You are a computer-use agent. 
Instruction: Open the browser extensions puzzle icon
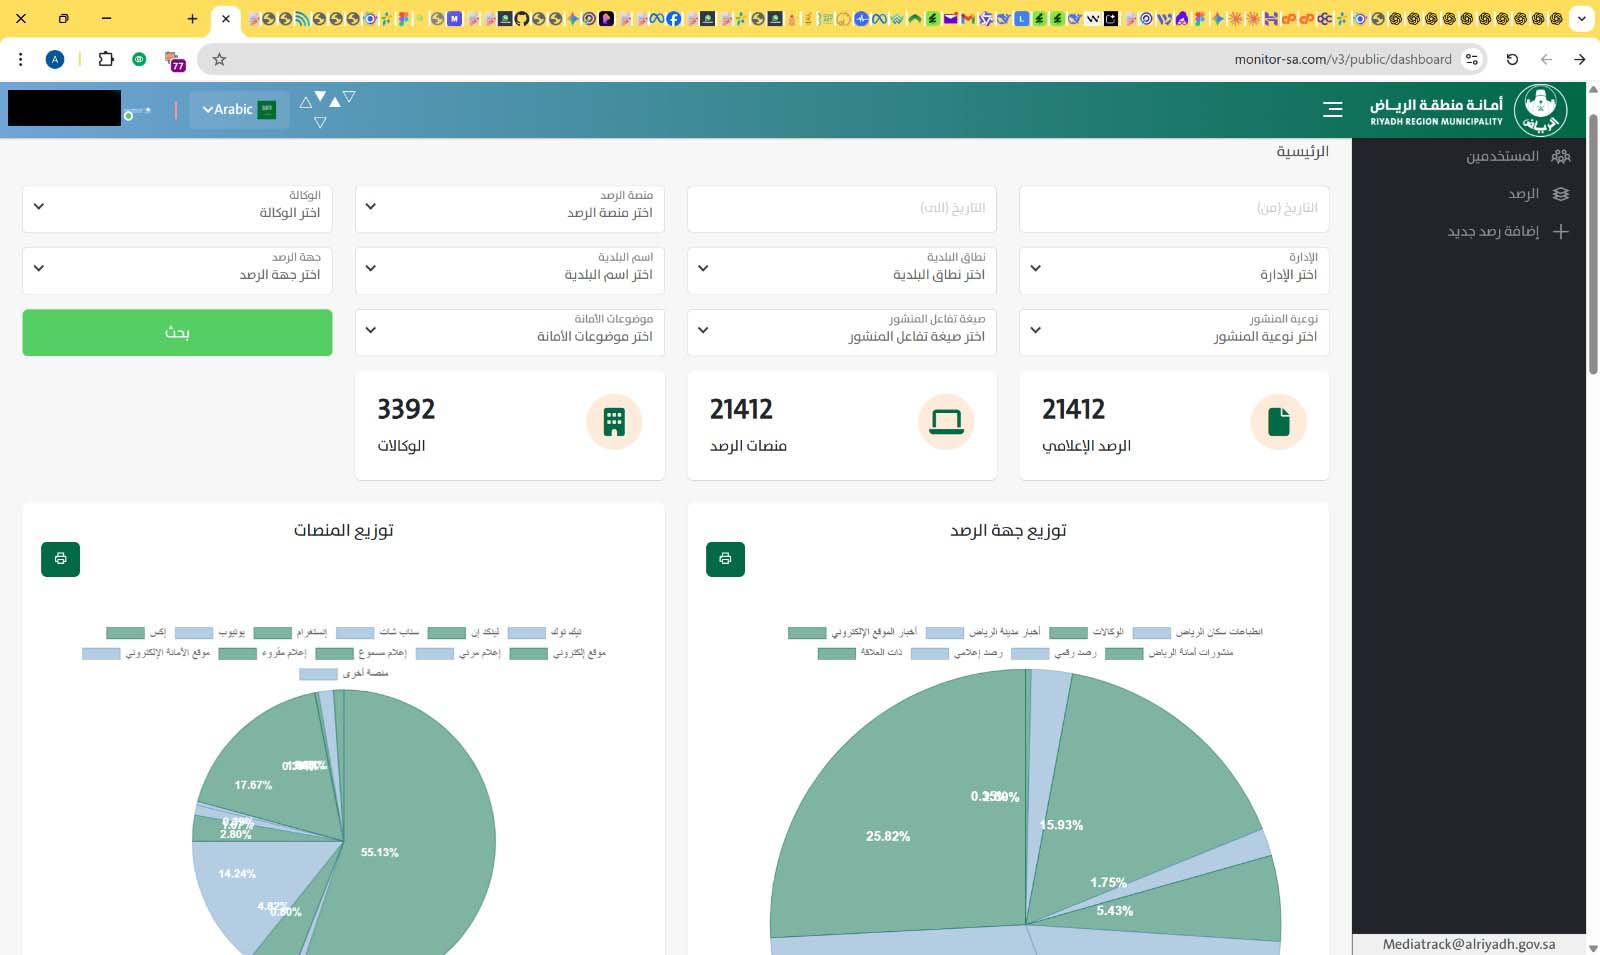pyautogui.click(x=106, y=59)
